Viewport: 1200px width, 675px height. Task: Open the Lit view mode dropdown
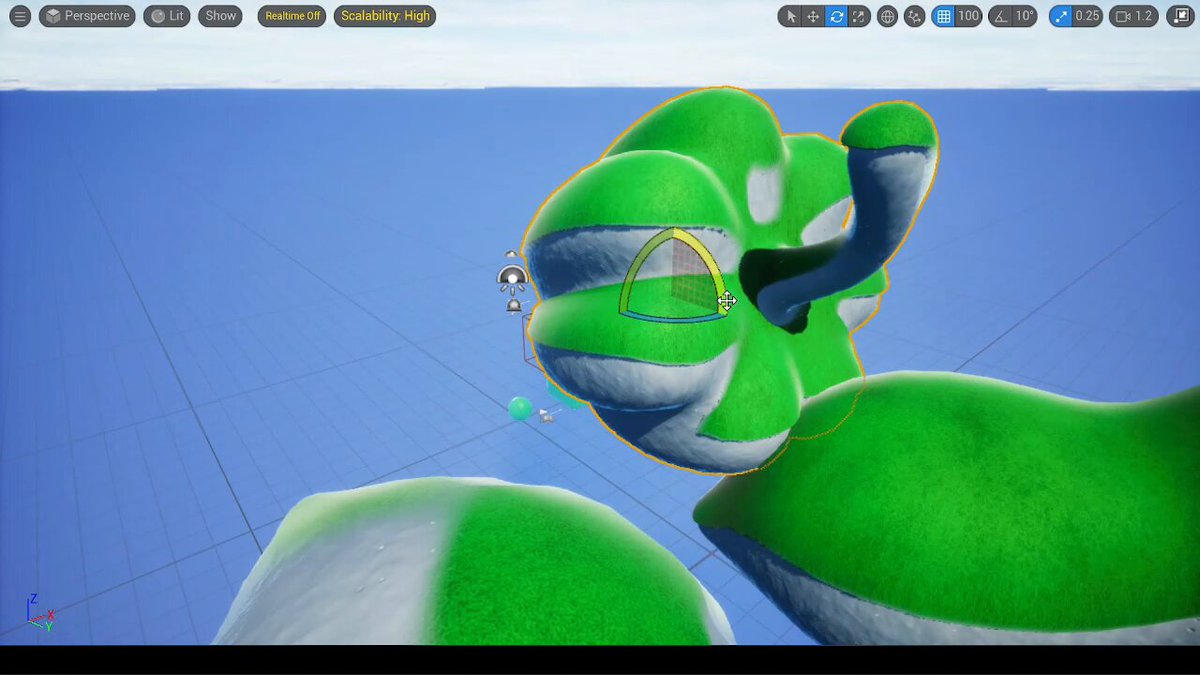click(x=167, y=16)
